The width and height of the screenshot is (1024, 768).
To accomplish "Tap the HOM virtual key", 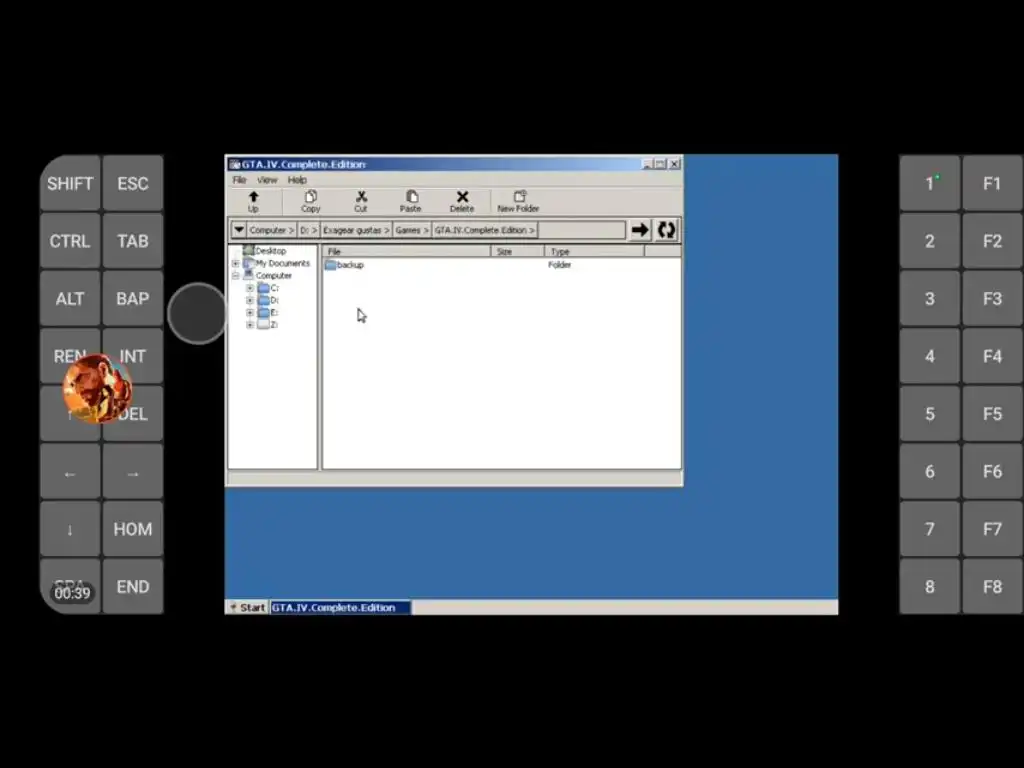I will (133, 529).
